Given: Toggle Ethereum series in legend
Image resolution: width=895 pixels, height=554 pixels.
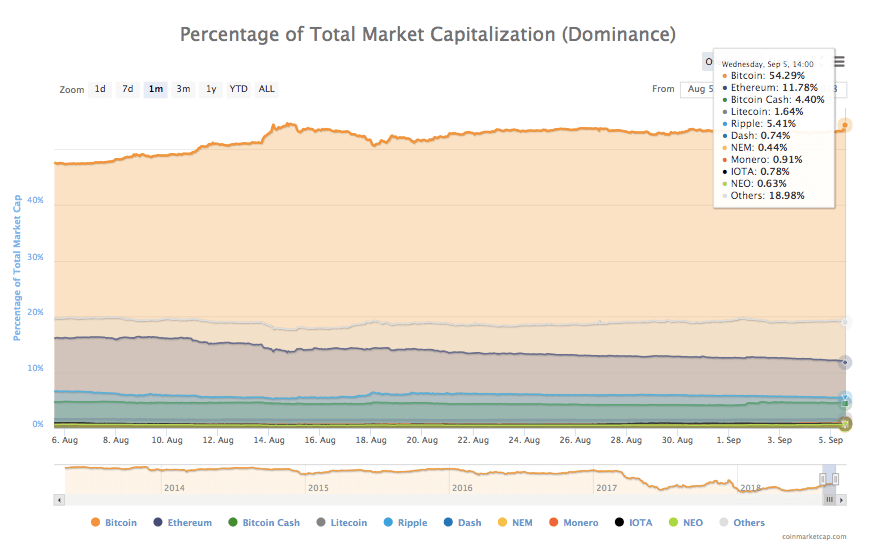Looking at the screenshot, I should [x=183, y=523].
